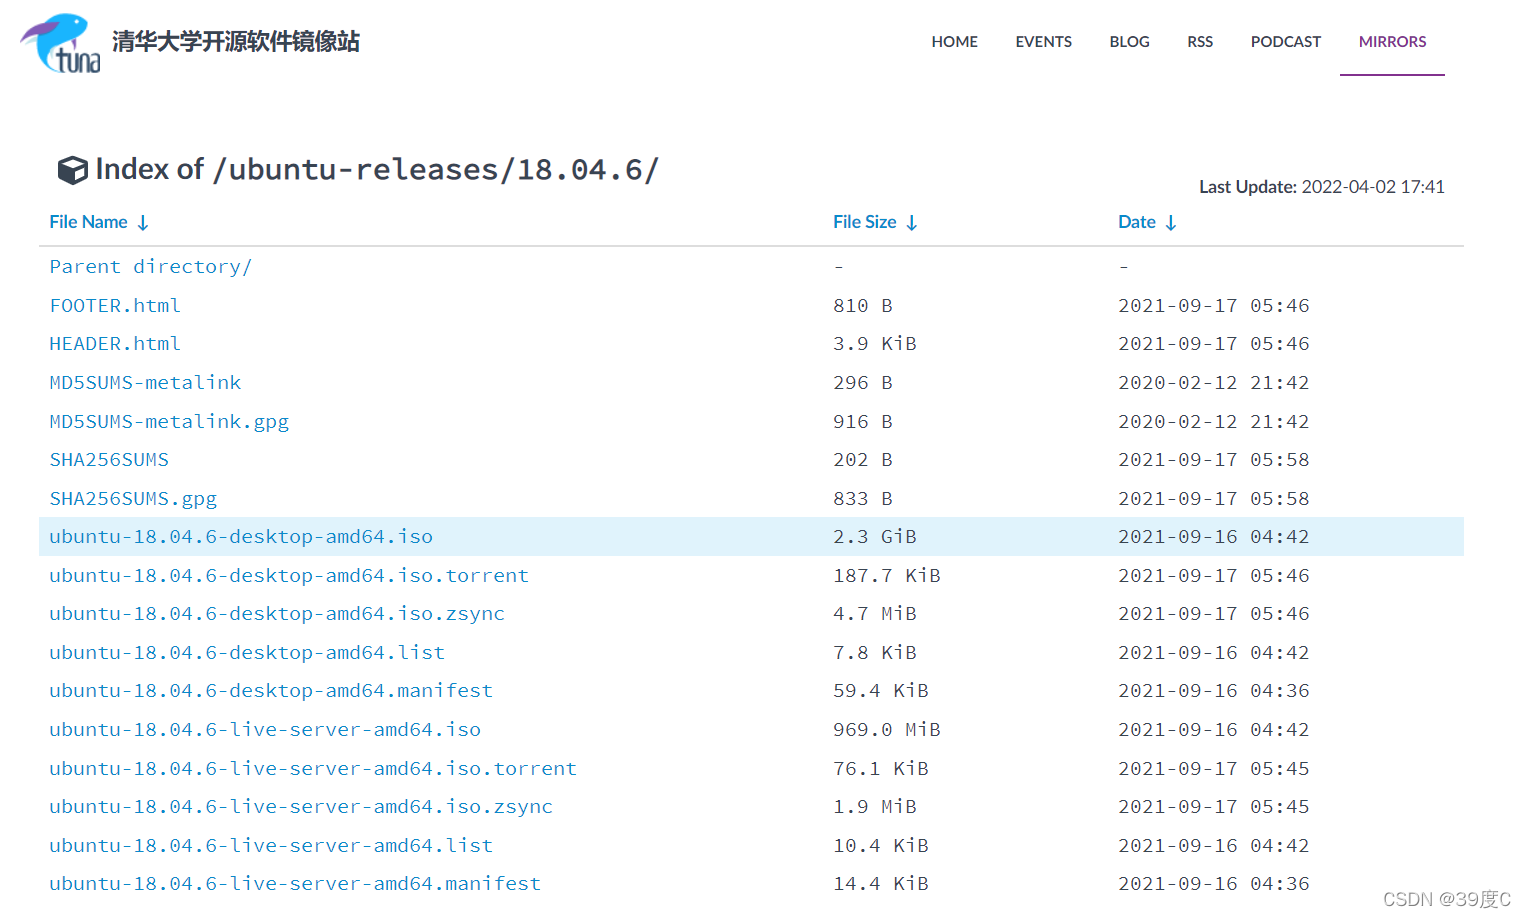This screenshot has height=918, width=1526.
Task: Click the 59.4 KiB size value
Action: (x=881, y=691)
